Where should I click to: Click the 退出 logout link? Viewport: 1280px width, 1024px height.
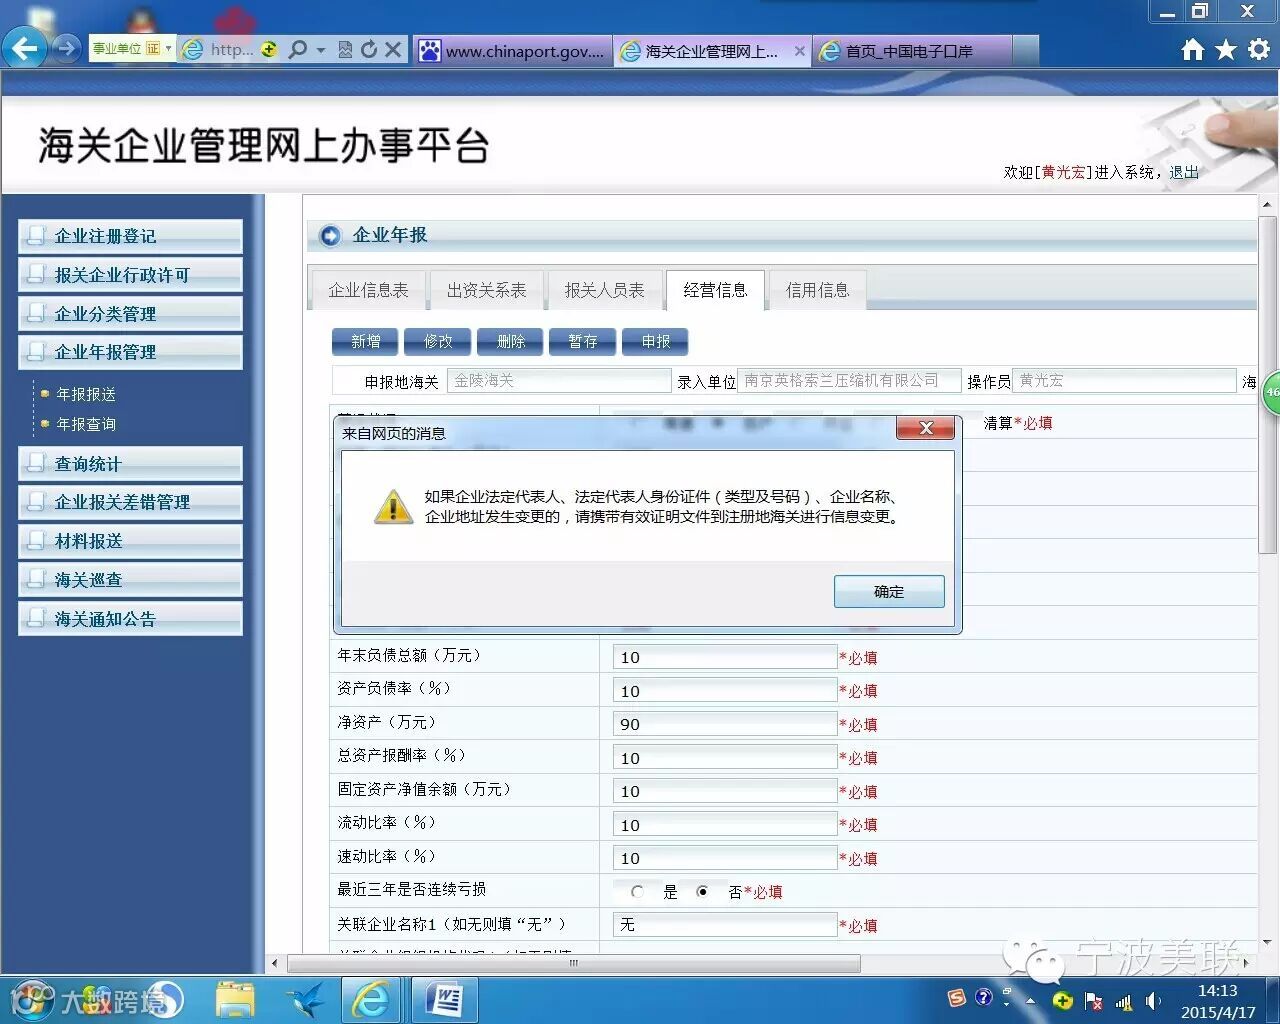[x=1184, y=172]
